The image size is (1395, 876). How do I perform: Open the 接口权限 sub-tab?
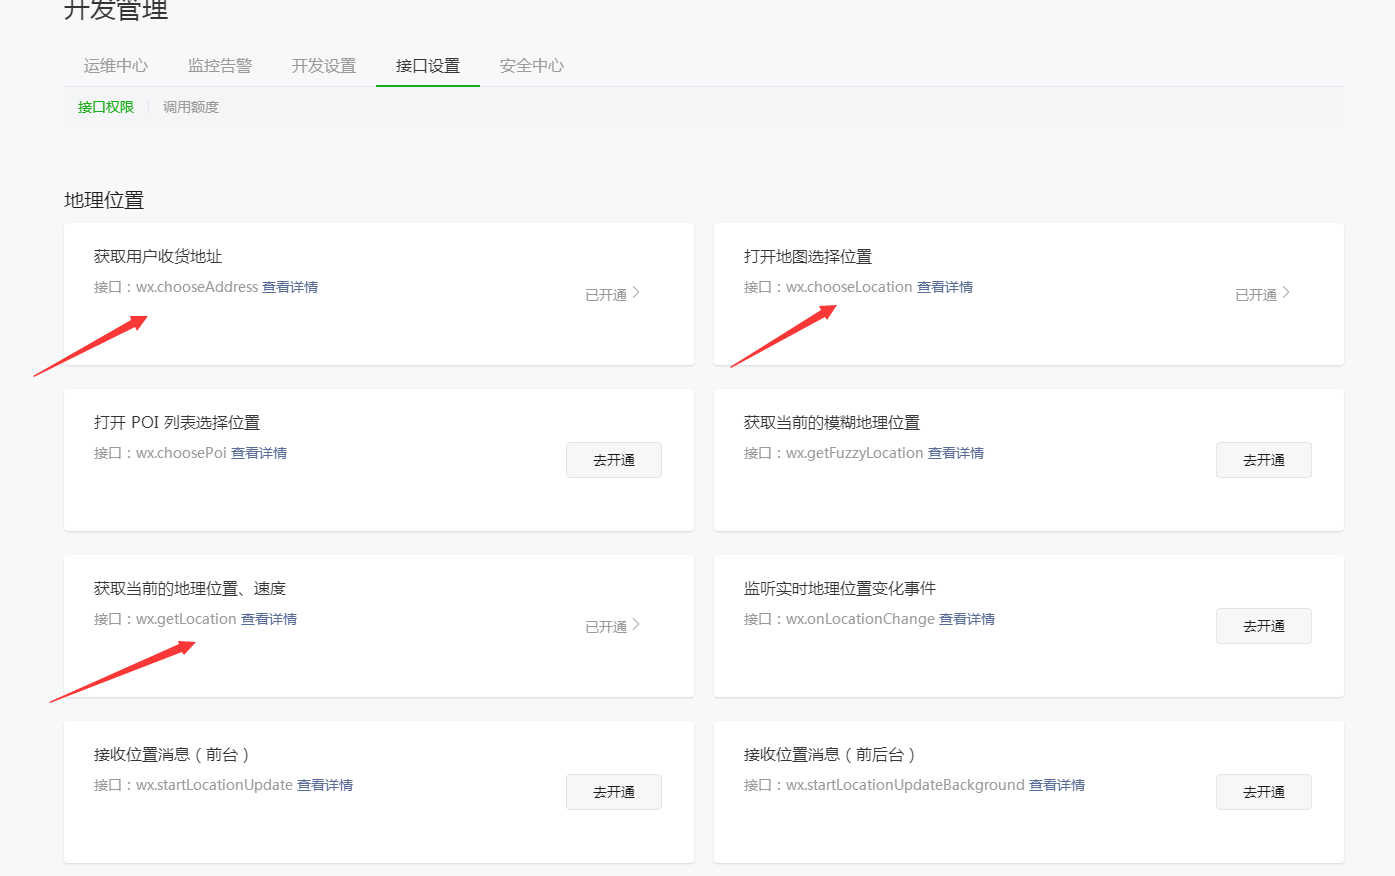point(105,106)
